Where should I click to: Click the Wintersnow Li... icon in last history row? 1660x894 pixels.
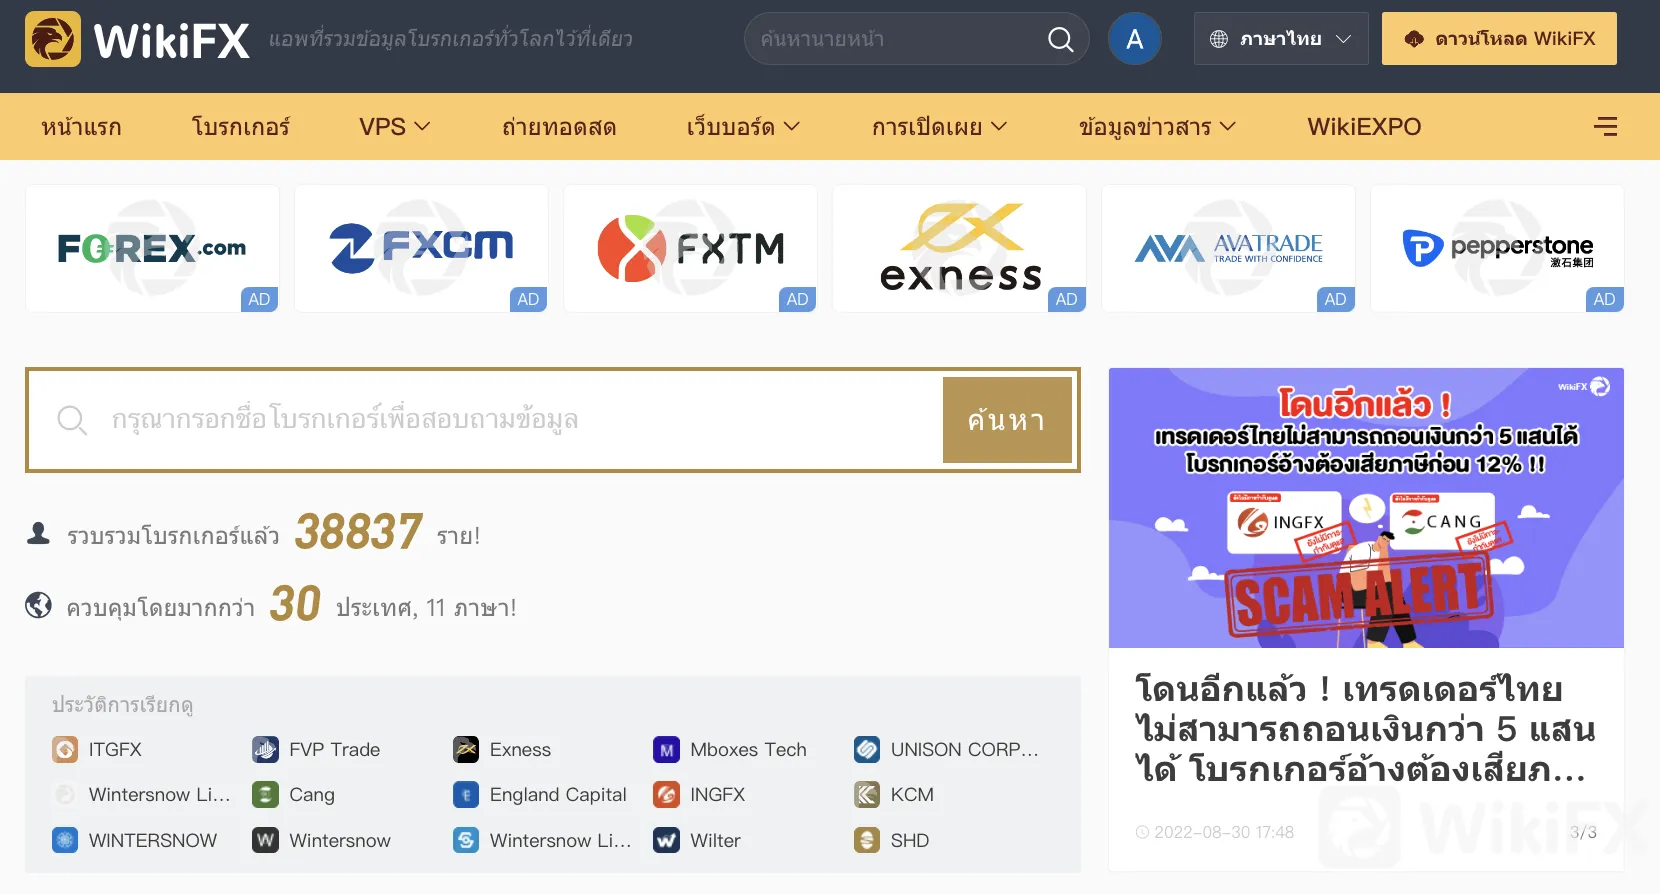point(466,840)
